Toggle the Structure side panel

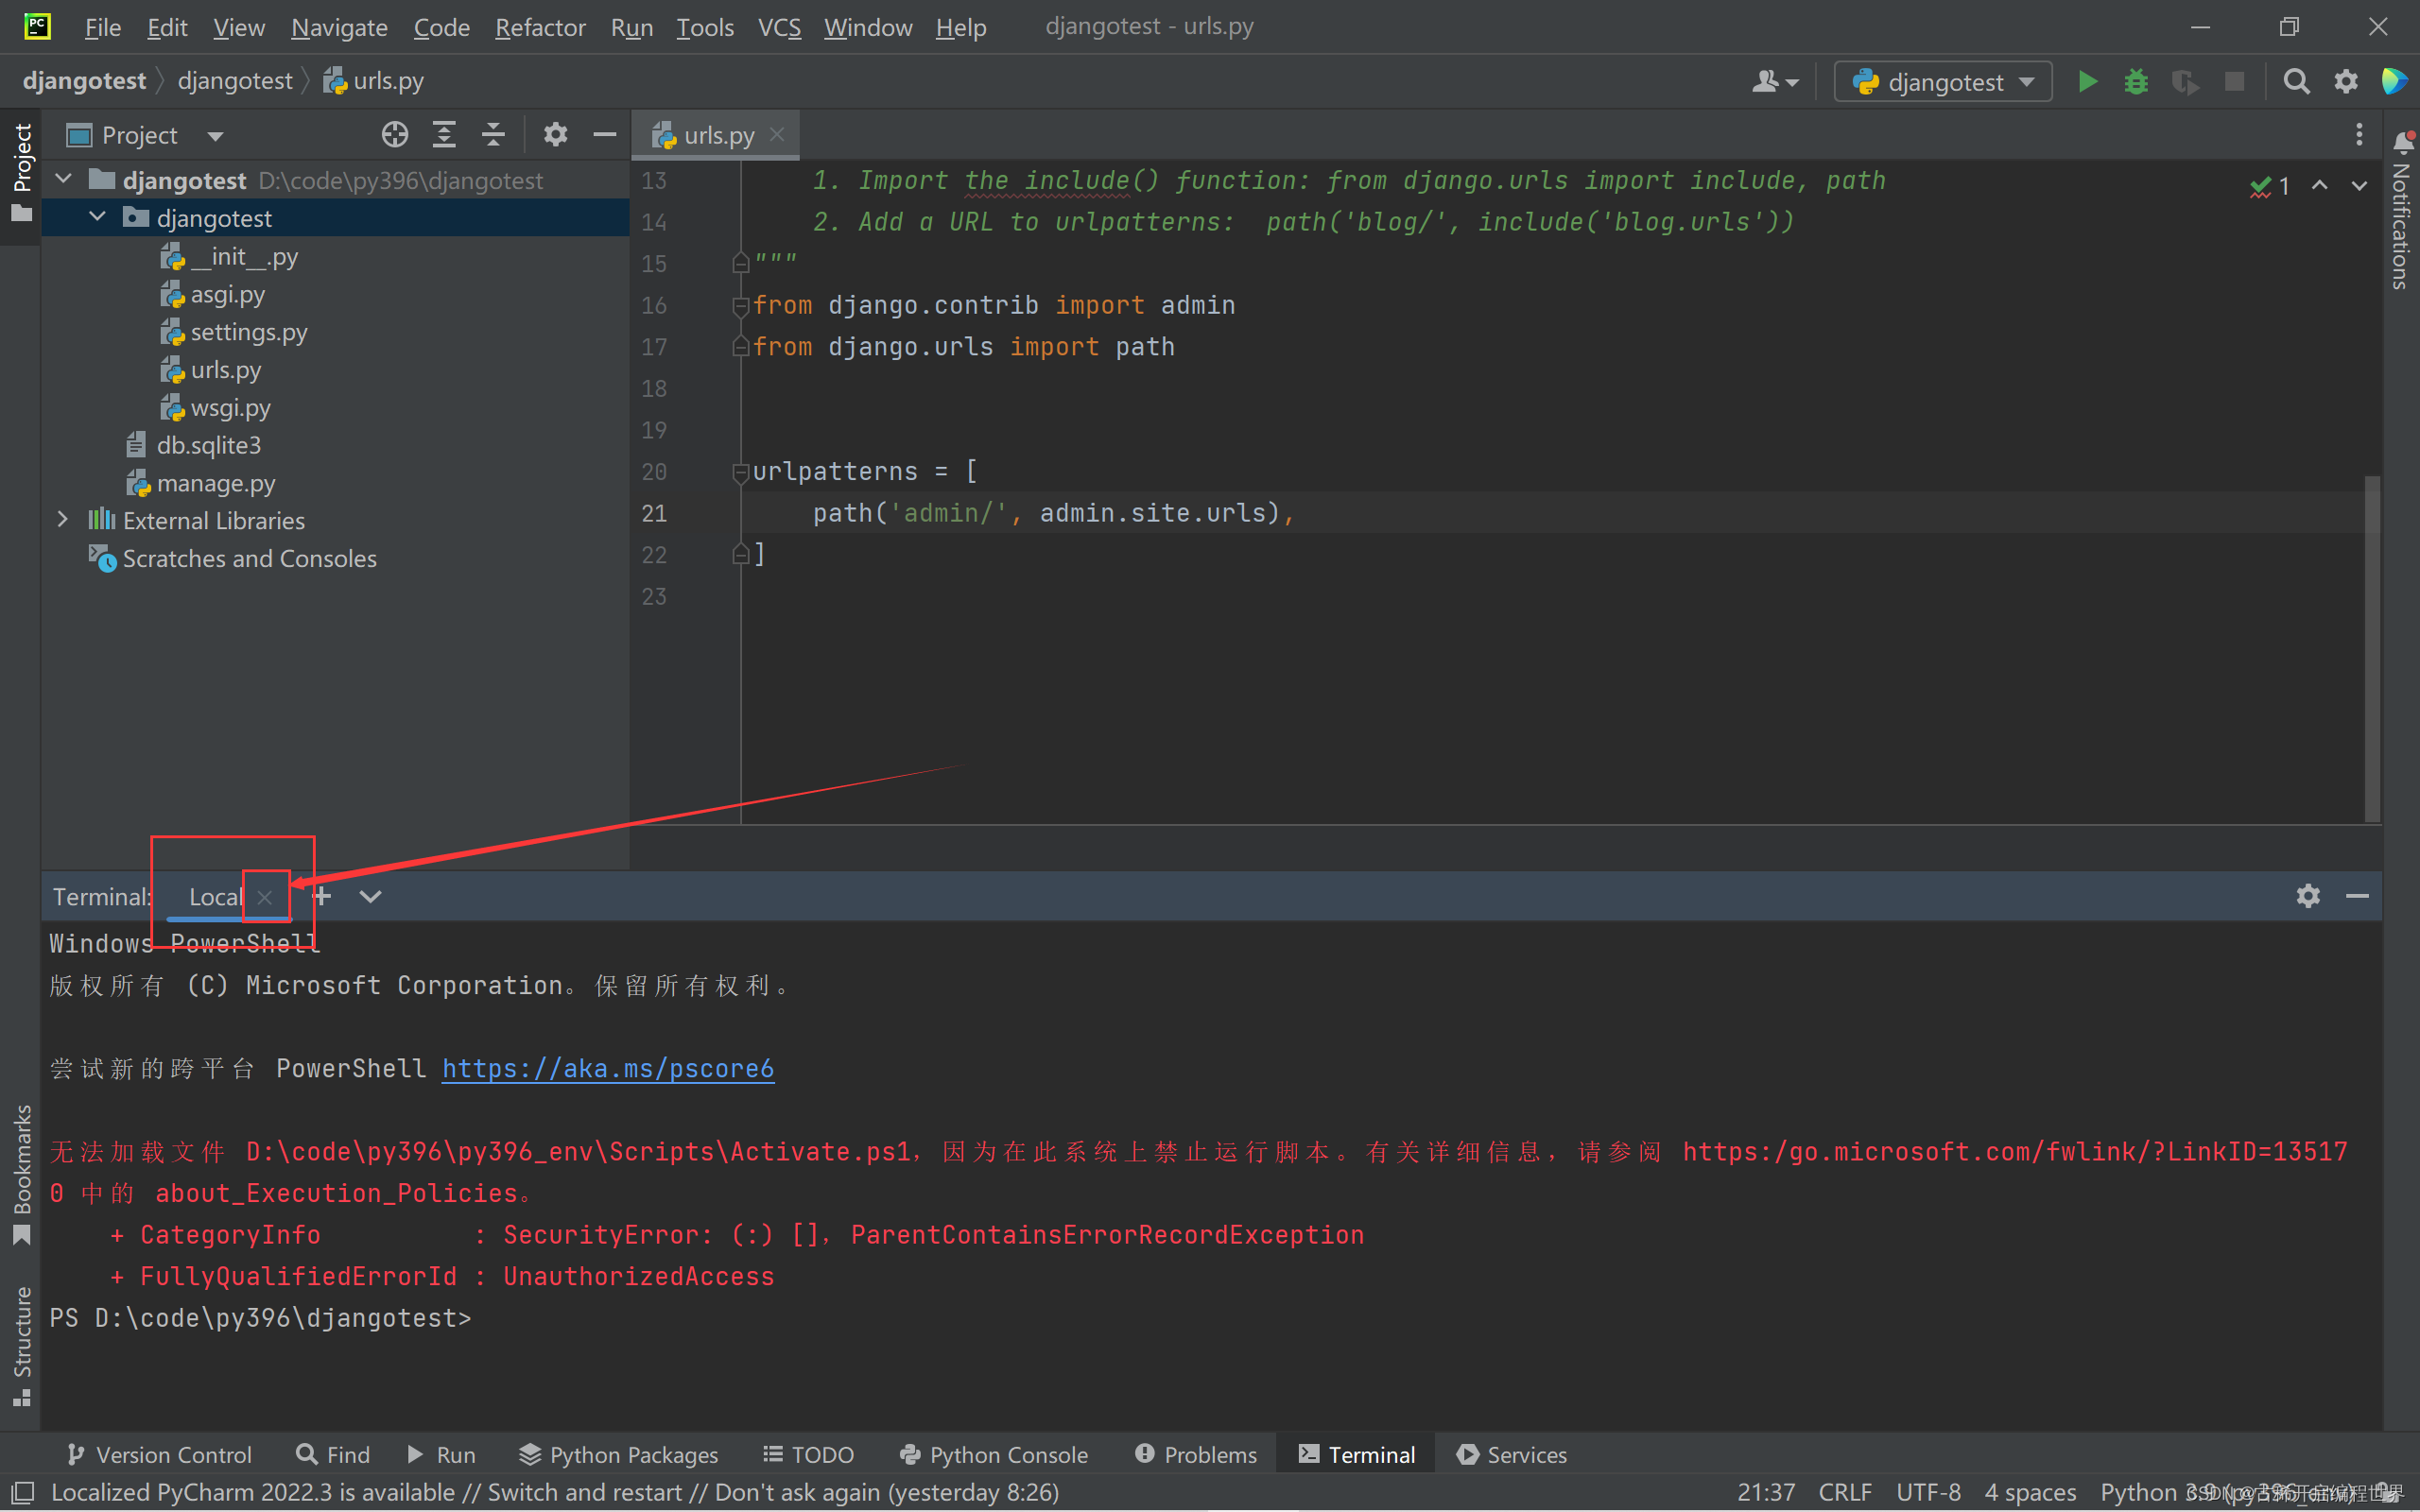(21, 1346)
